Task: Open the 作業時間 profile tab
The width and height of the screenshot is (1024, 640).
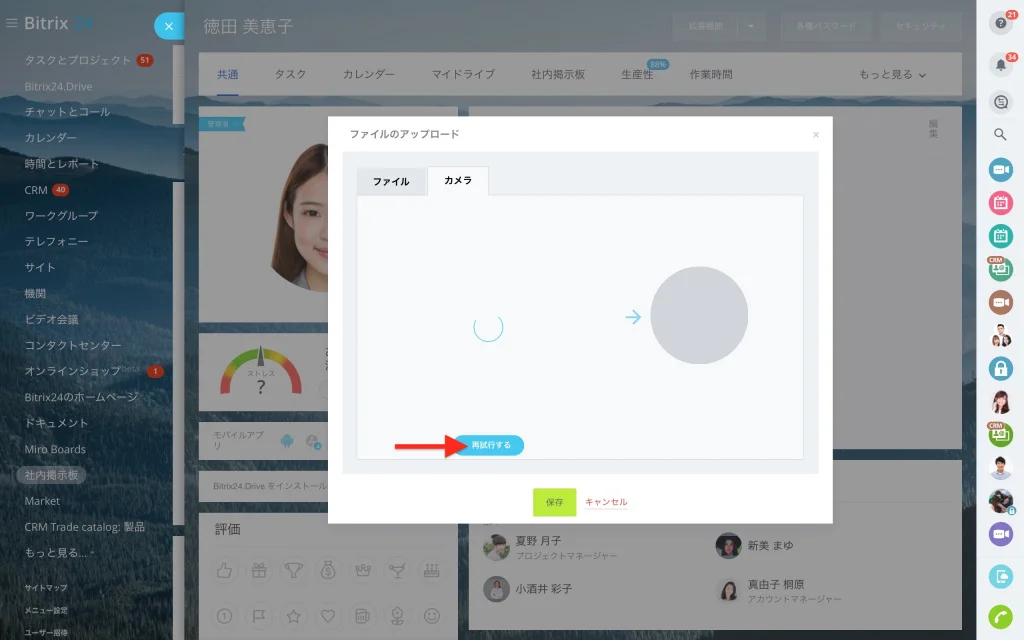Action: [x=711, y=74]
